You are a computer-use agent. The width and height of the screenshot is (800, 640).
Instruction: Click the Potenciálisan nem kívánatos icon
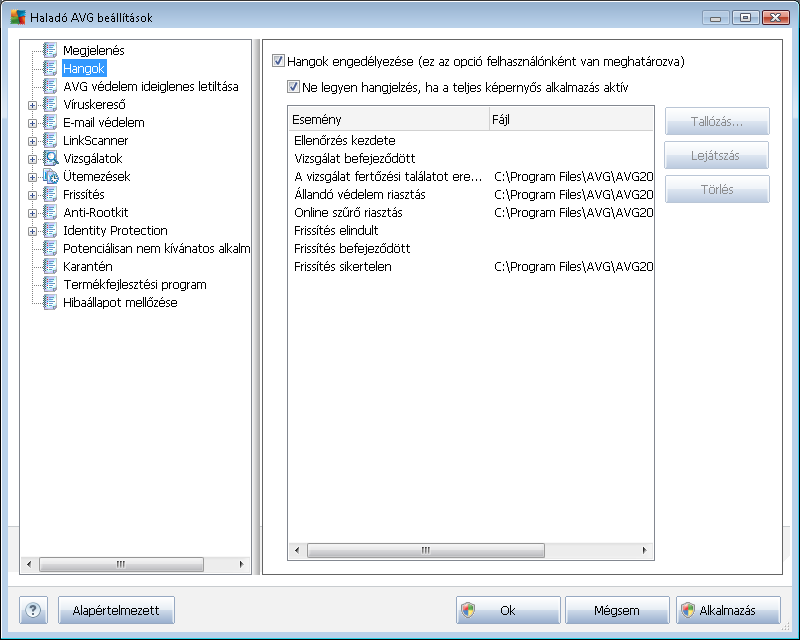[50, 249]
